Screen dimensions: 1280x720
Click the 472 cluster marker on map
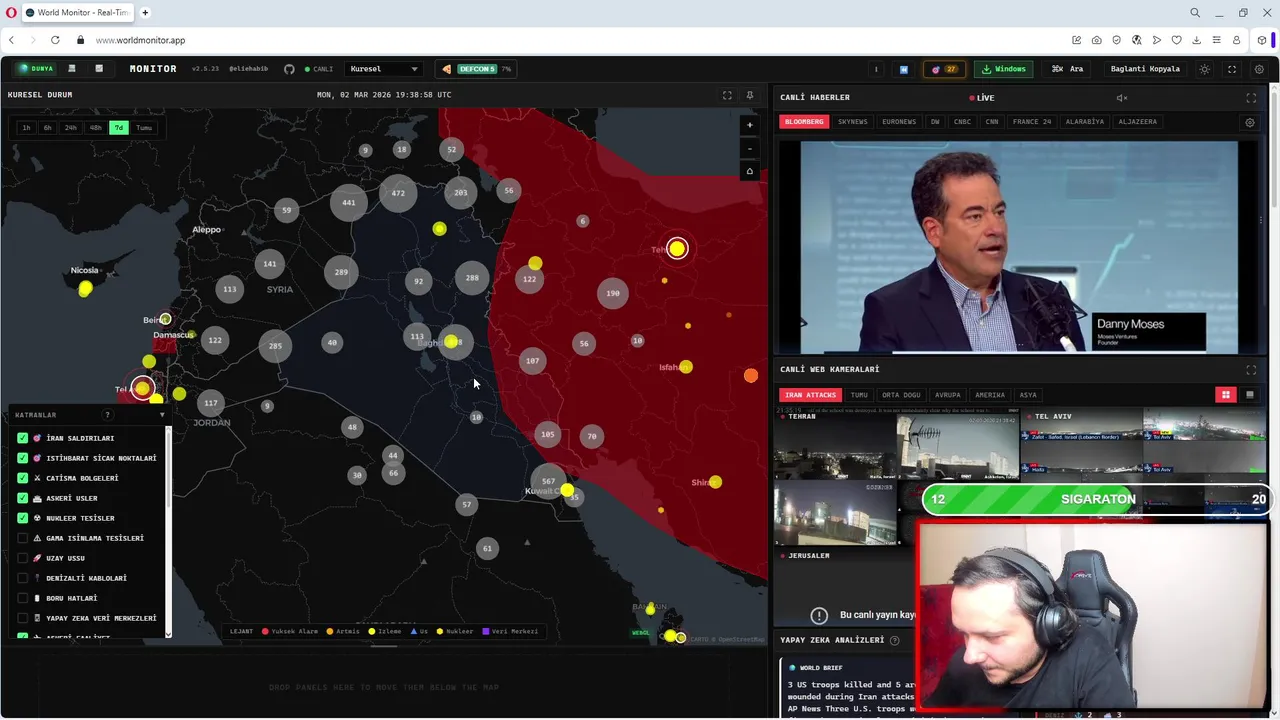[x=398, y=193]
